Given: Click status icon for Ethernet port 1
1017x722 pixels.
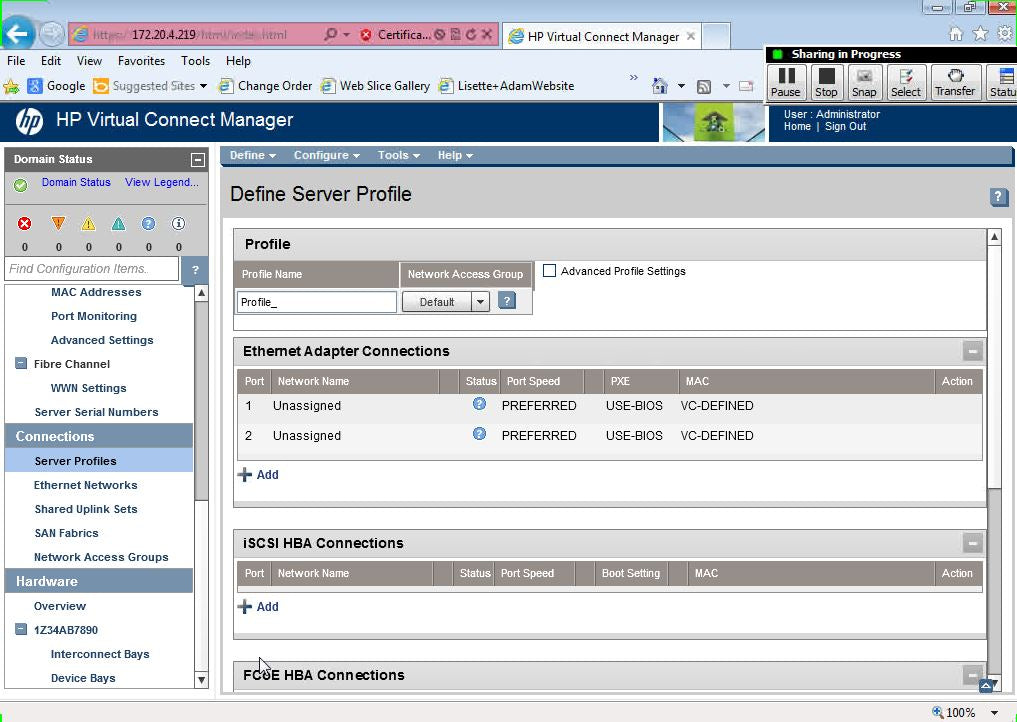Looking at the screenshot, I should 479,403.
